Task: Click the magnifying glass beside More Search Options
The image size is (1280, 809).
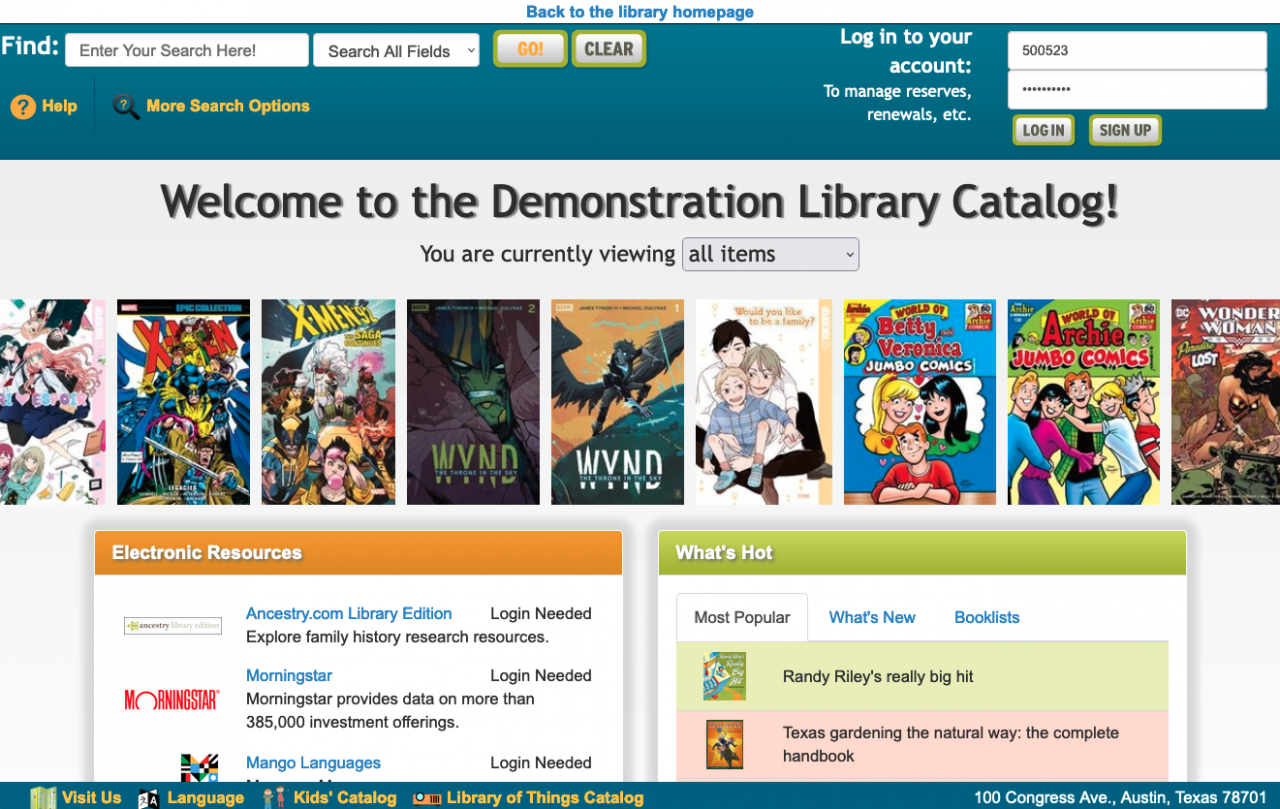Action: pos(124,106)
